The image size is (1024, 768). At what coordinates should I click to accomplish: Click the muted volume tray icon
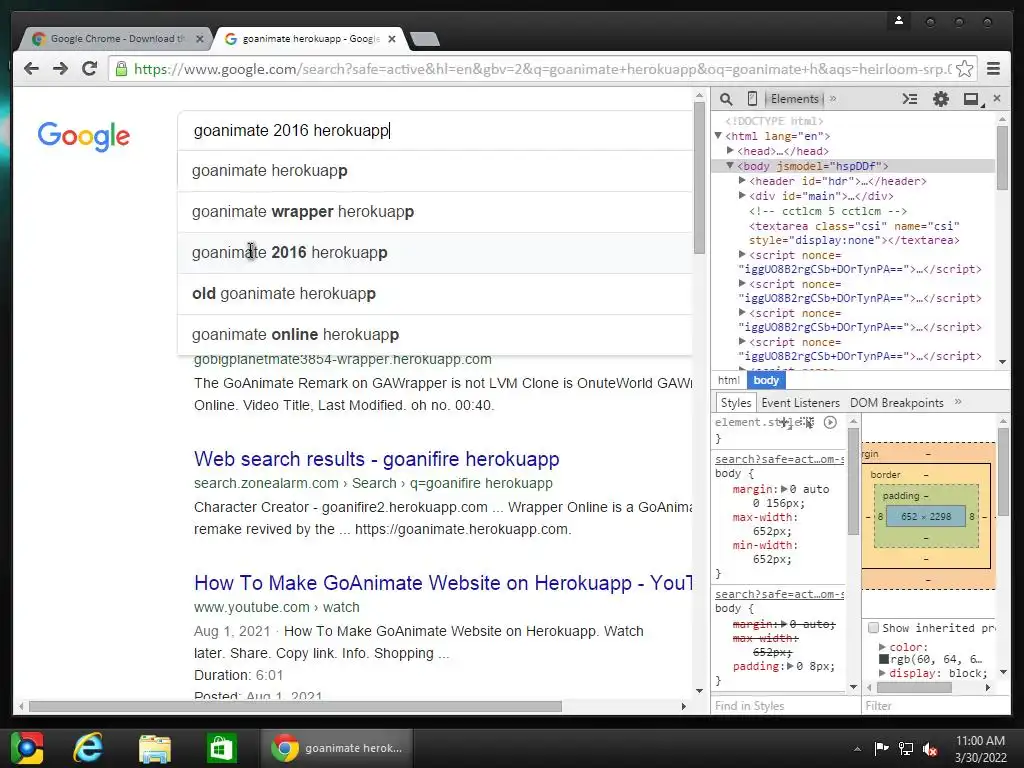coord(930,749)
